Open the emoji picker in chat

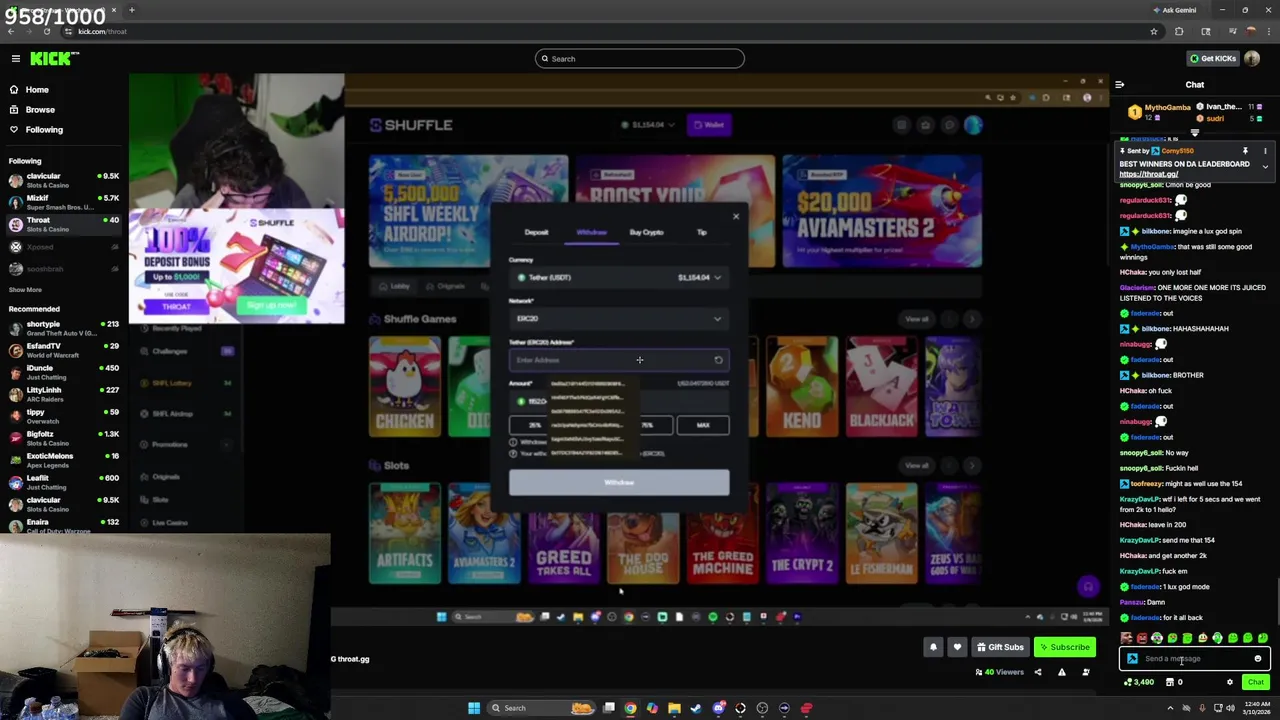(x=1258, y=659)
